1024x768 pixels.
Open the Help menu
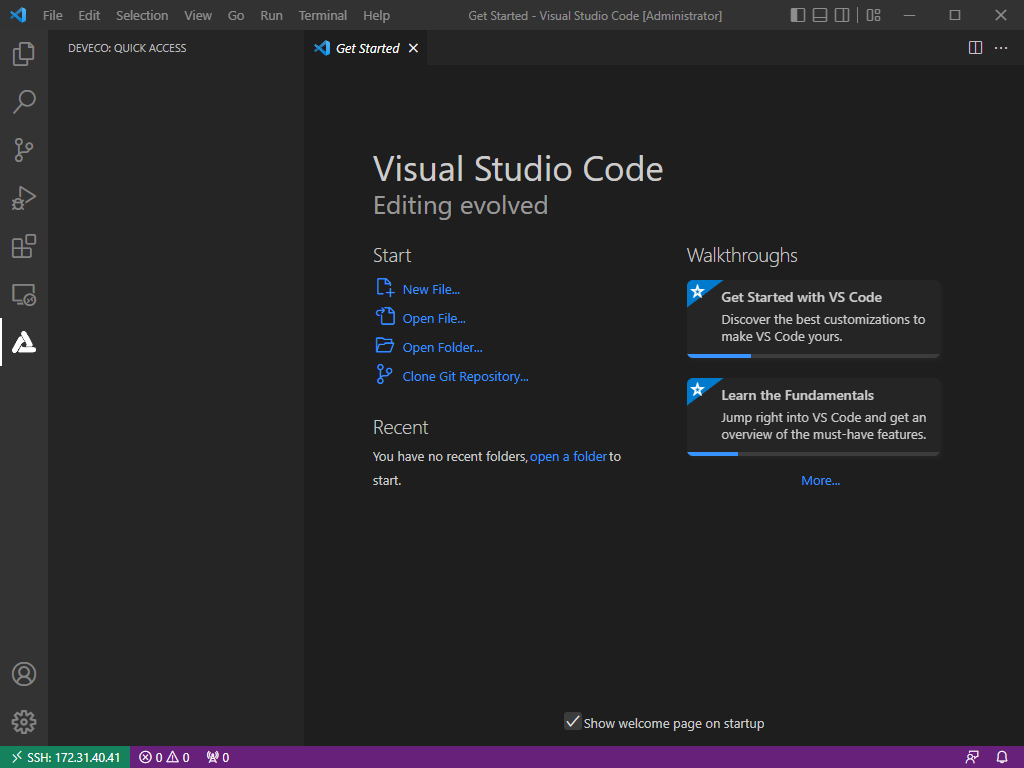click(376, 15)
